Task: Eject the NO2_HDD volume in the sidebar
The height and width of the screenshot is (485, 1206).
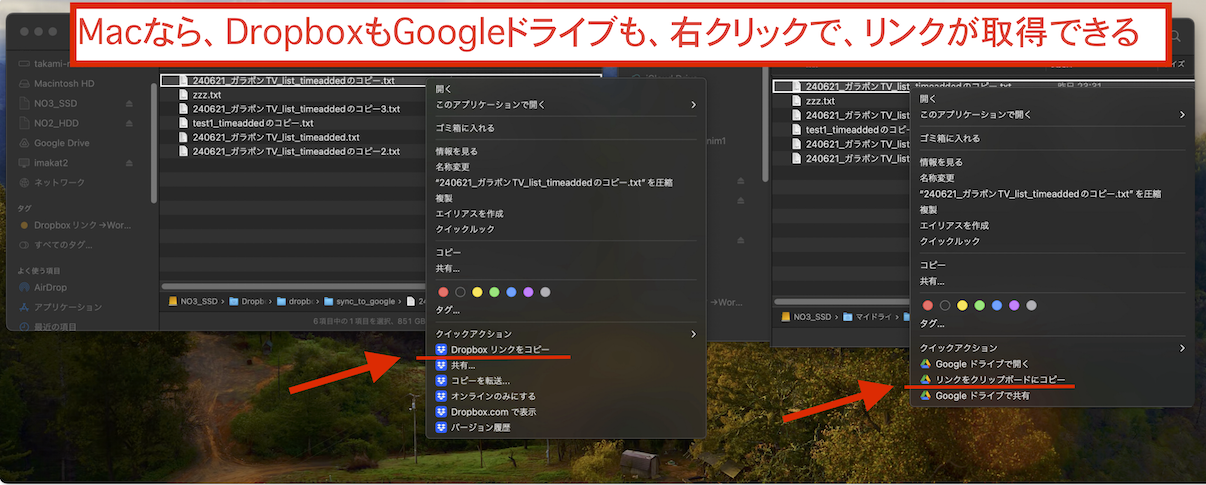Action: pos(129,123)
